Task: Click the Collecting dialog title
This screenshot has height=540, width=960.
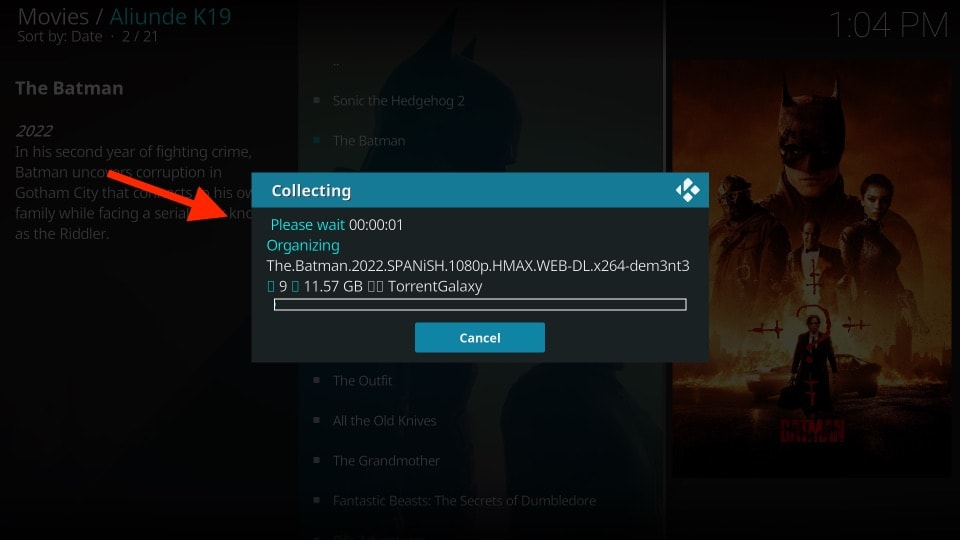Action: 311,190
